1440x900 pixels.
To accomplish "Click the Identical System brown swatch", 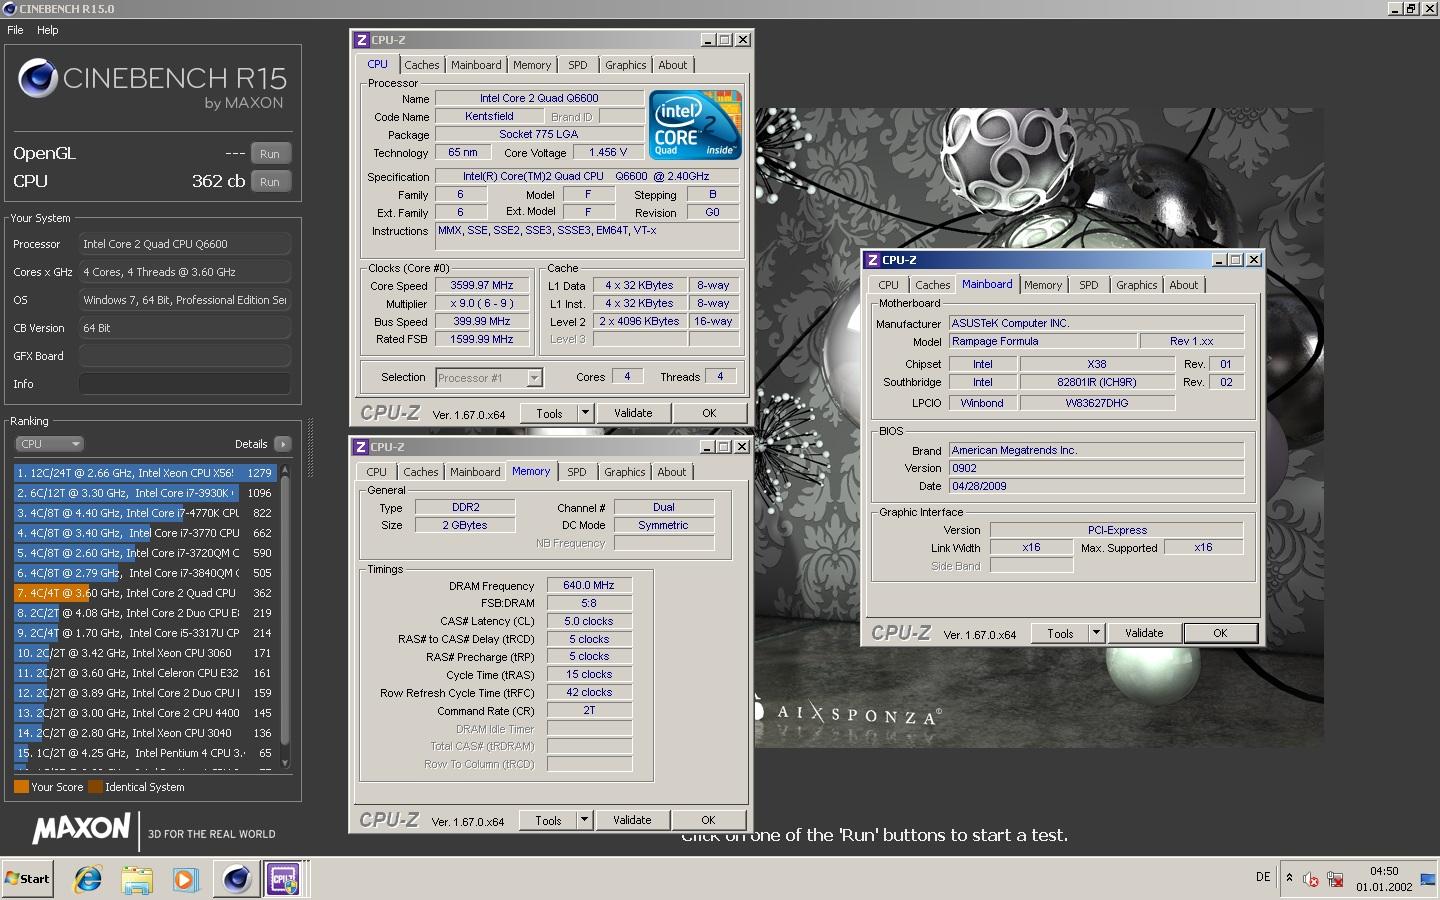I will [95, 787].
